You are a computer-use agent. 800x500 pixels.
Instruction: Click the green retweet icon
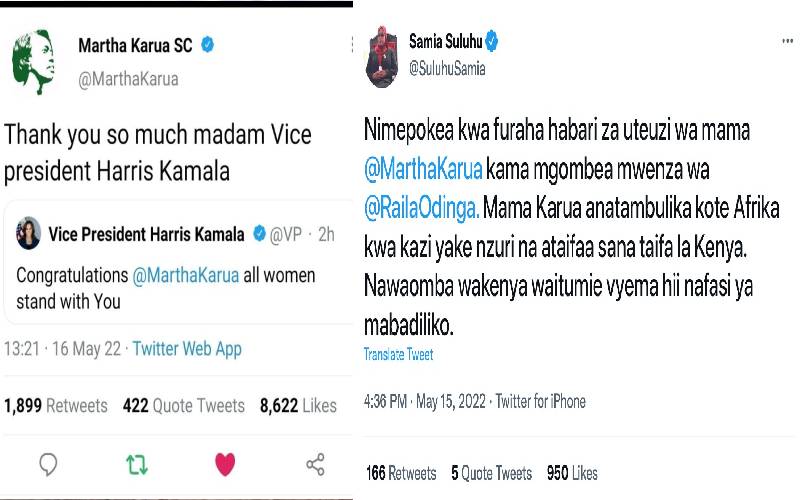[x=136, y=464]
